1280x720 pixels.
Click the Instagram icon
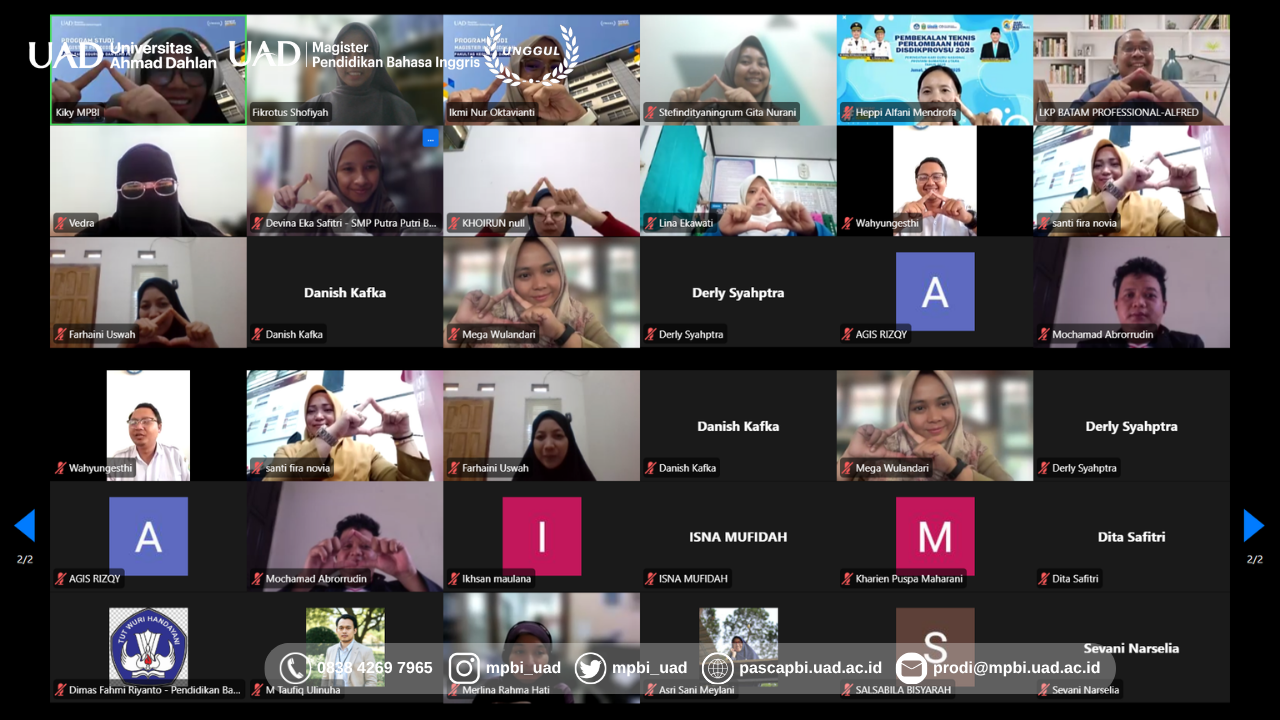point(464,668)
